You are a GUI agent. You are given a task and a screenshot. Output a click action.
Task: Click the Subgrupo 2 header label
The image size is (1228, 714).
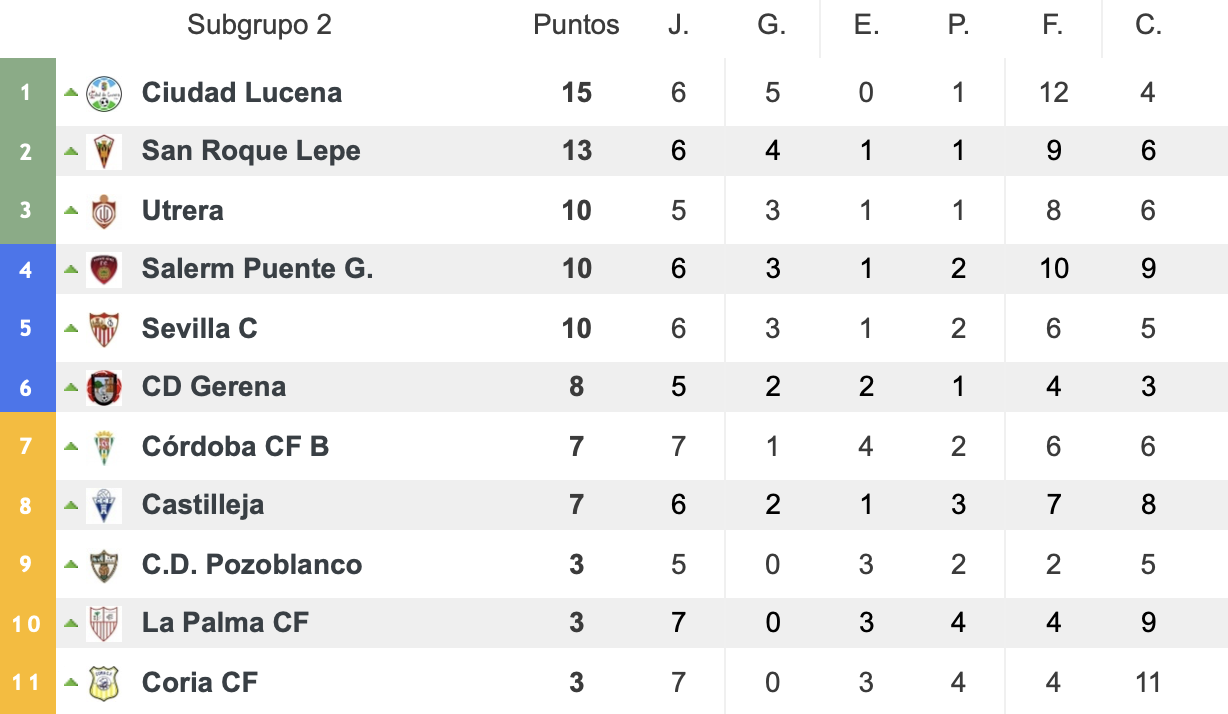[x=259, y=25]
